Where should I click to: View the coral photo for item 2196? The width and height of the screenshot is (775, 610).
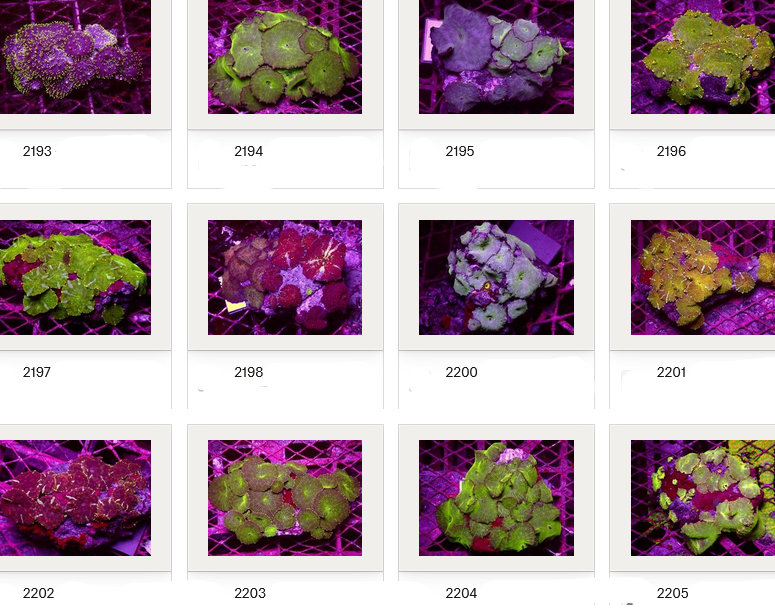(702, 56)
